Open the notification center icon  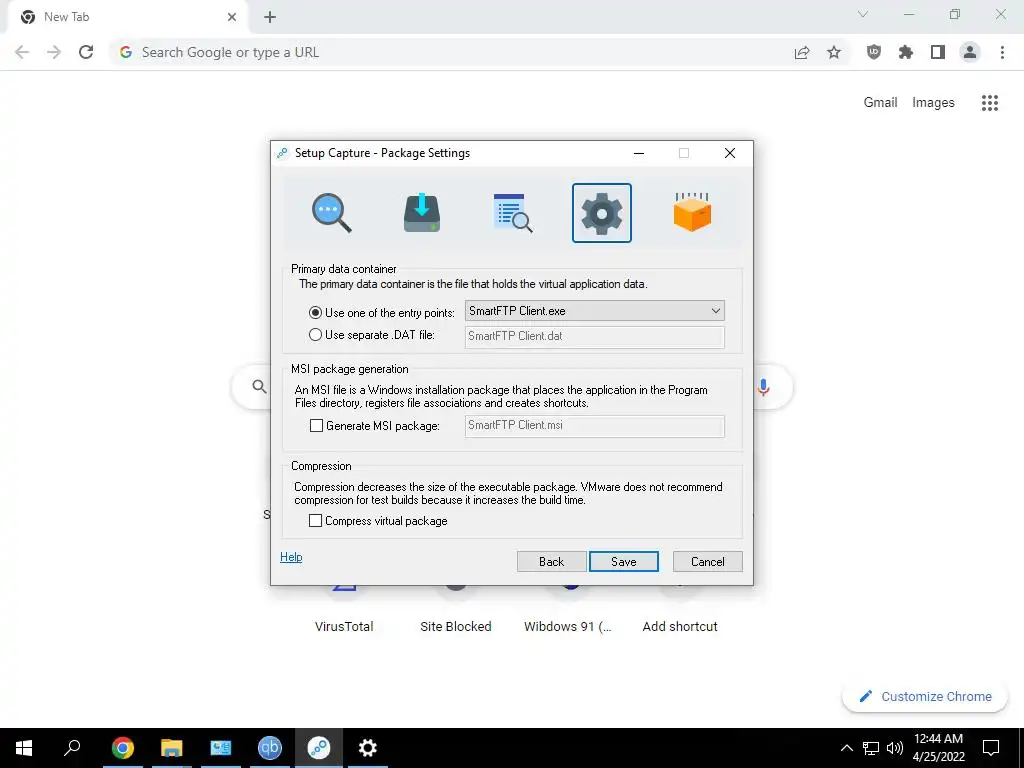coord(991,748)
